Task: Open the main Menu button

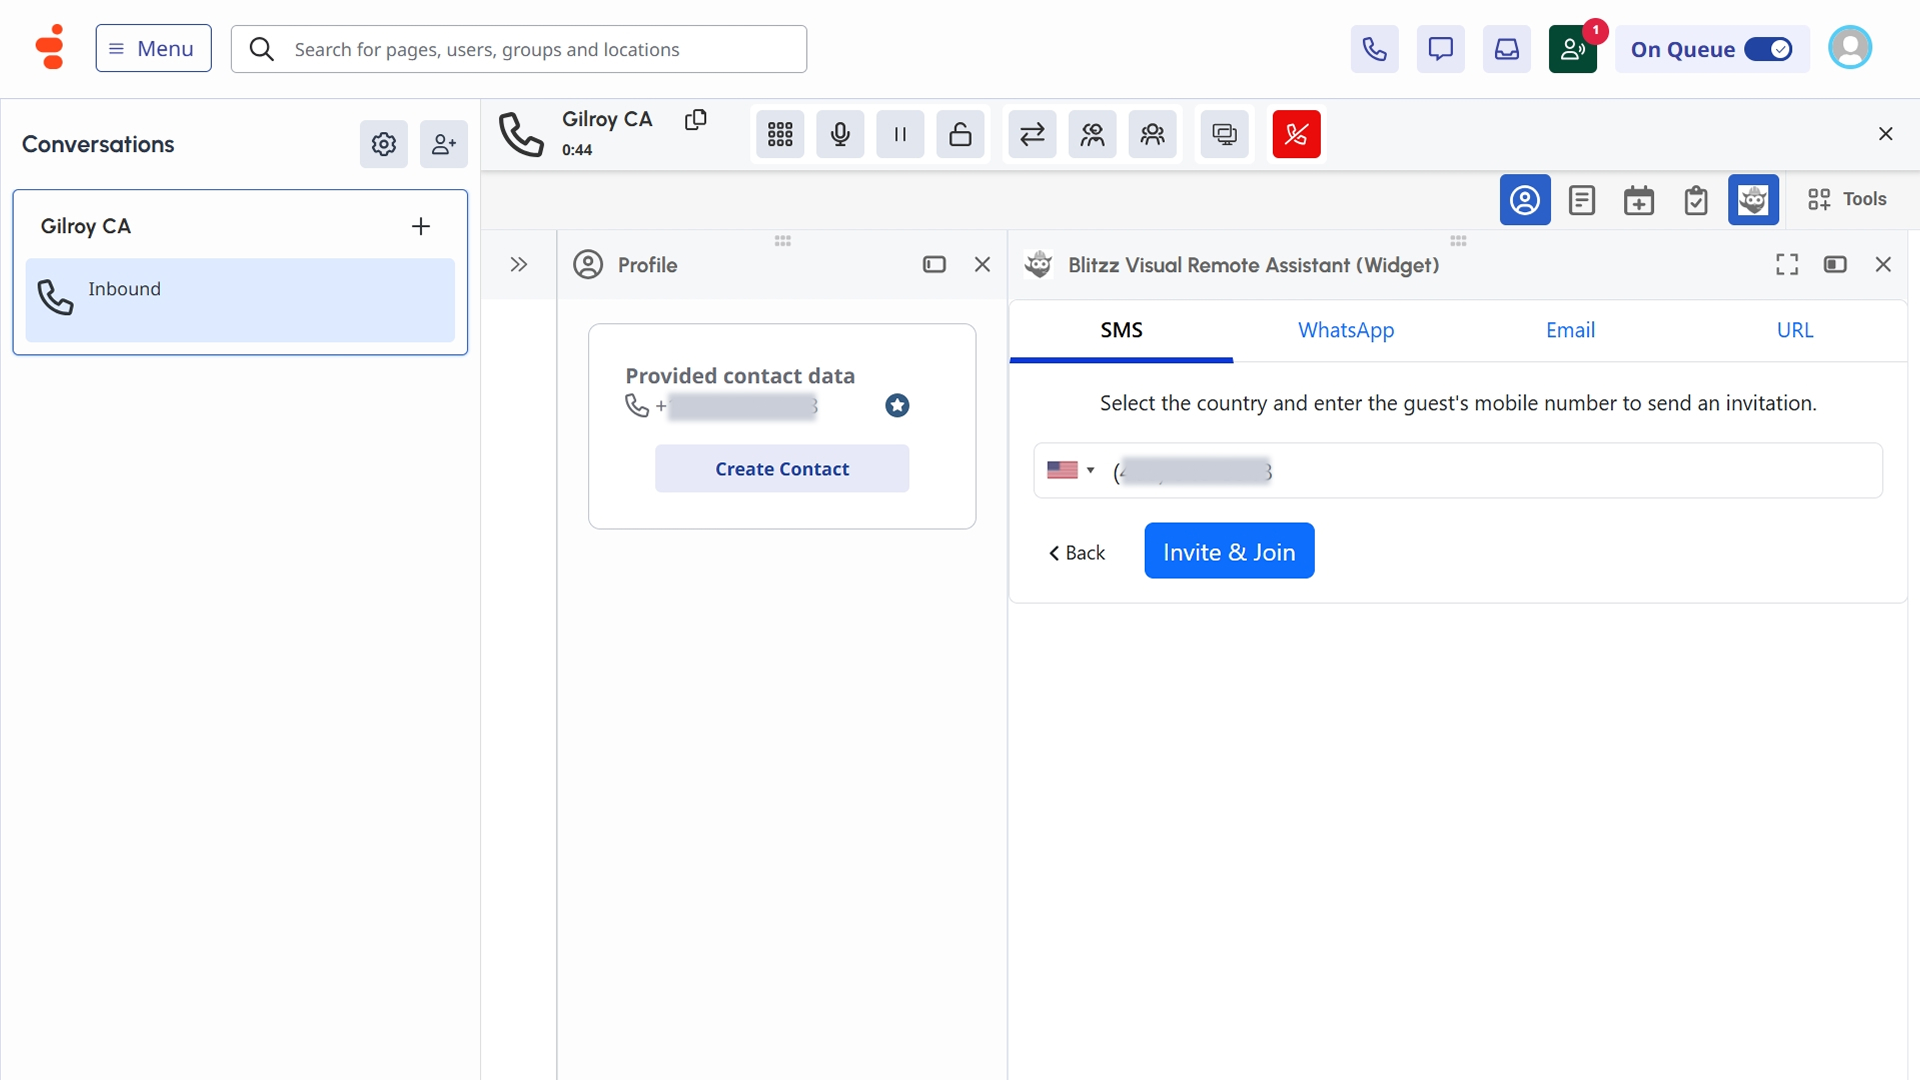Action: pos(153,48)
